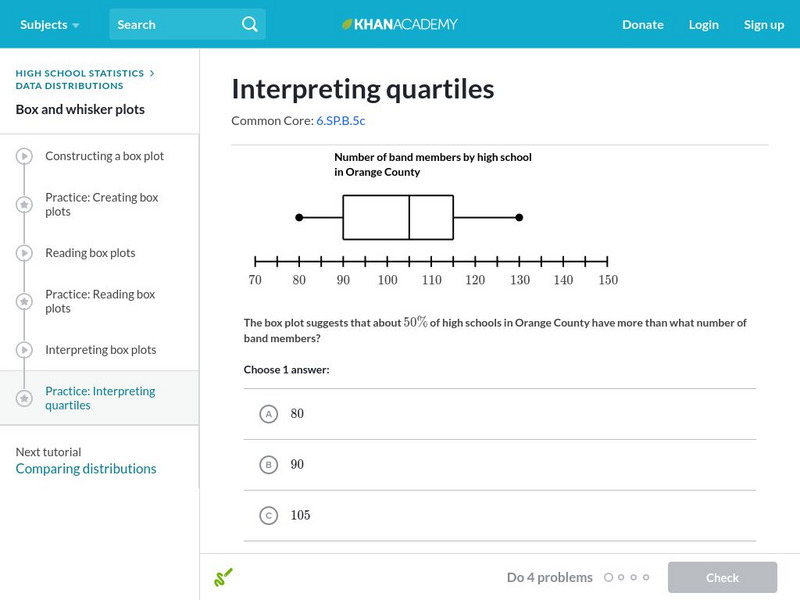Go to Comparing distributions tutorial
The image size is (800, 600).
86,469
